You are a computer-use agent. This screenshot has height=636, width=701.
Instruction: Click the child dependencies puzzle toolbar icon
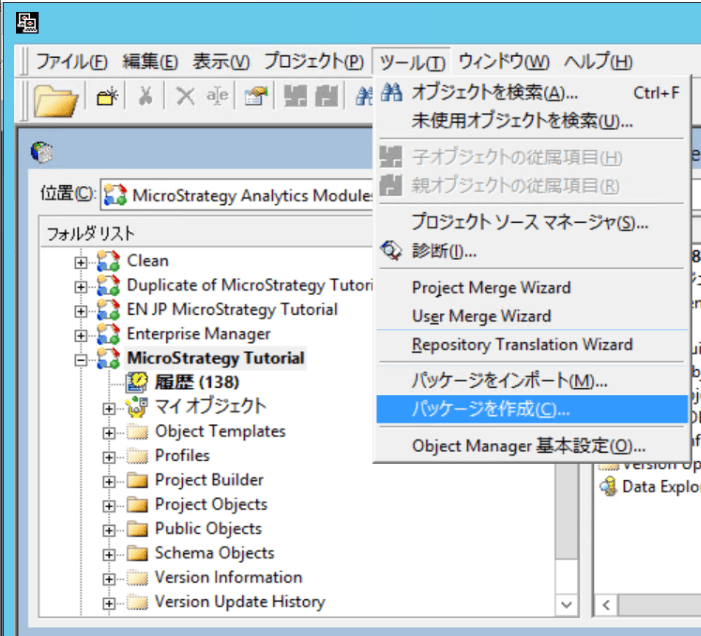(x=296, y=96)
